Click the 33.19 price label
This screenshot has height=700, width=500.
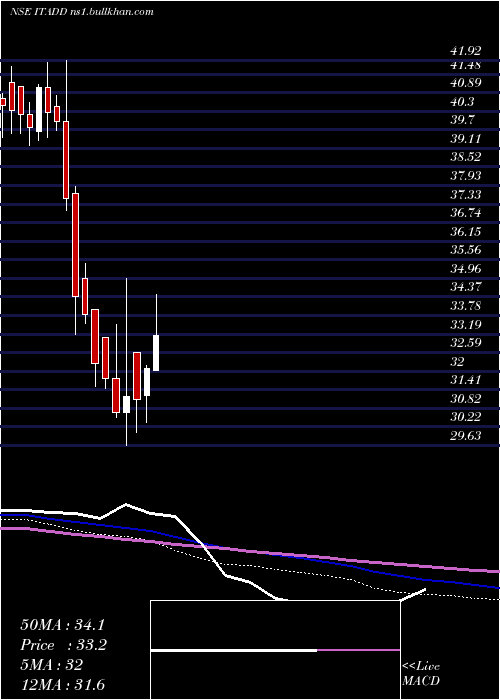pos(466,324)
